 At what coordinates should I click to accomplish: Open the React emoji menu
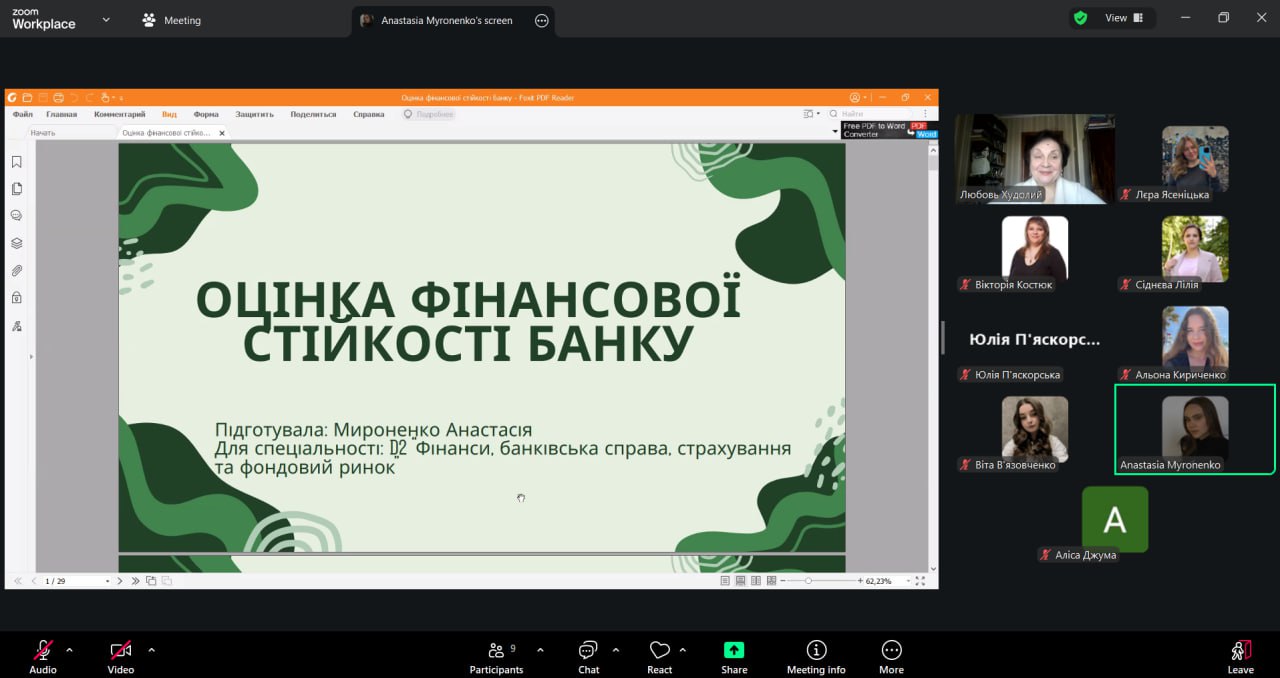click(659, 656)
